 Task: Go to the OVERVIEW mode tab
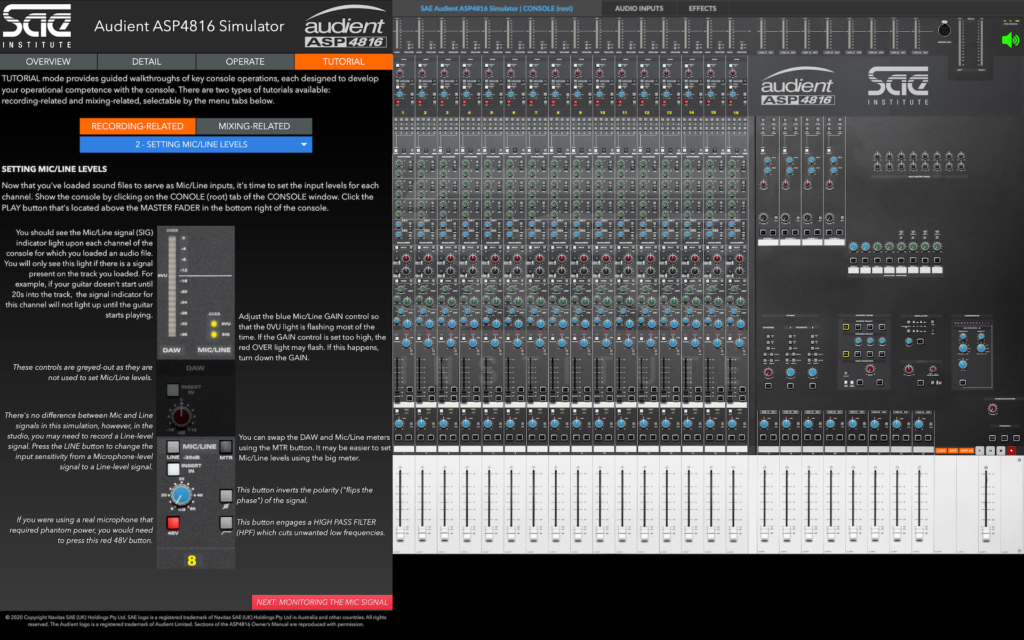click(48, 62)
